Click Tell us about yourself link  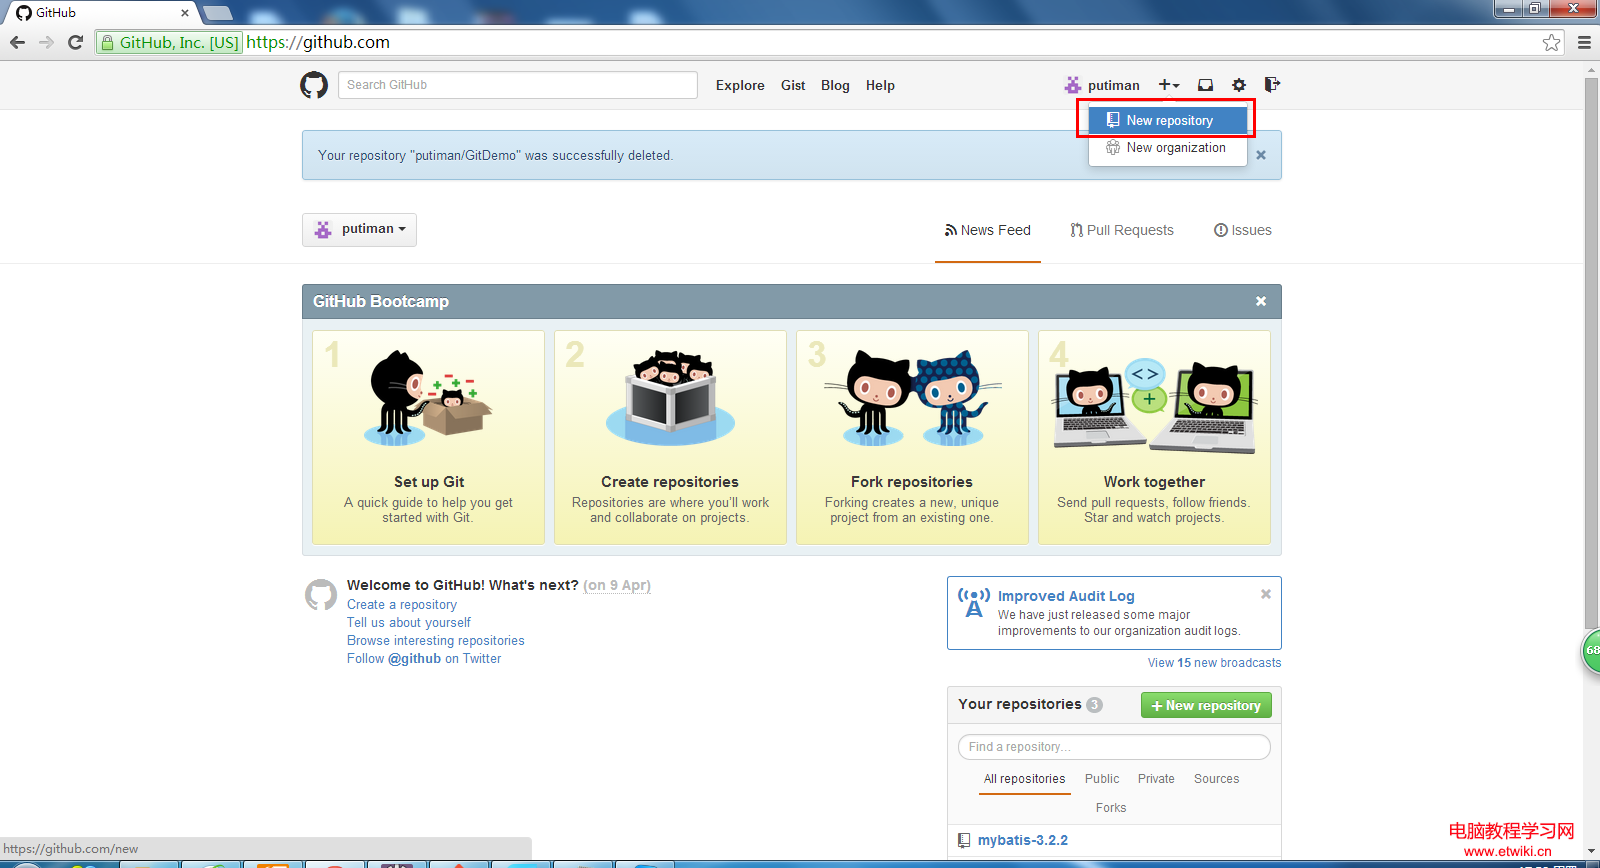(x=408, y=623)
